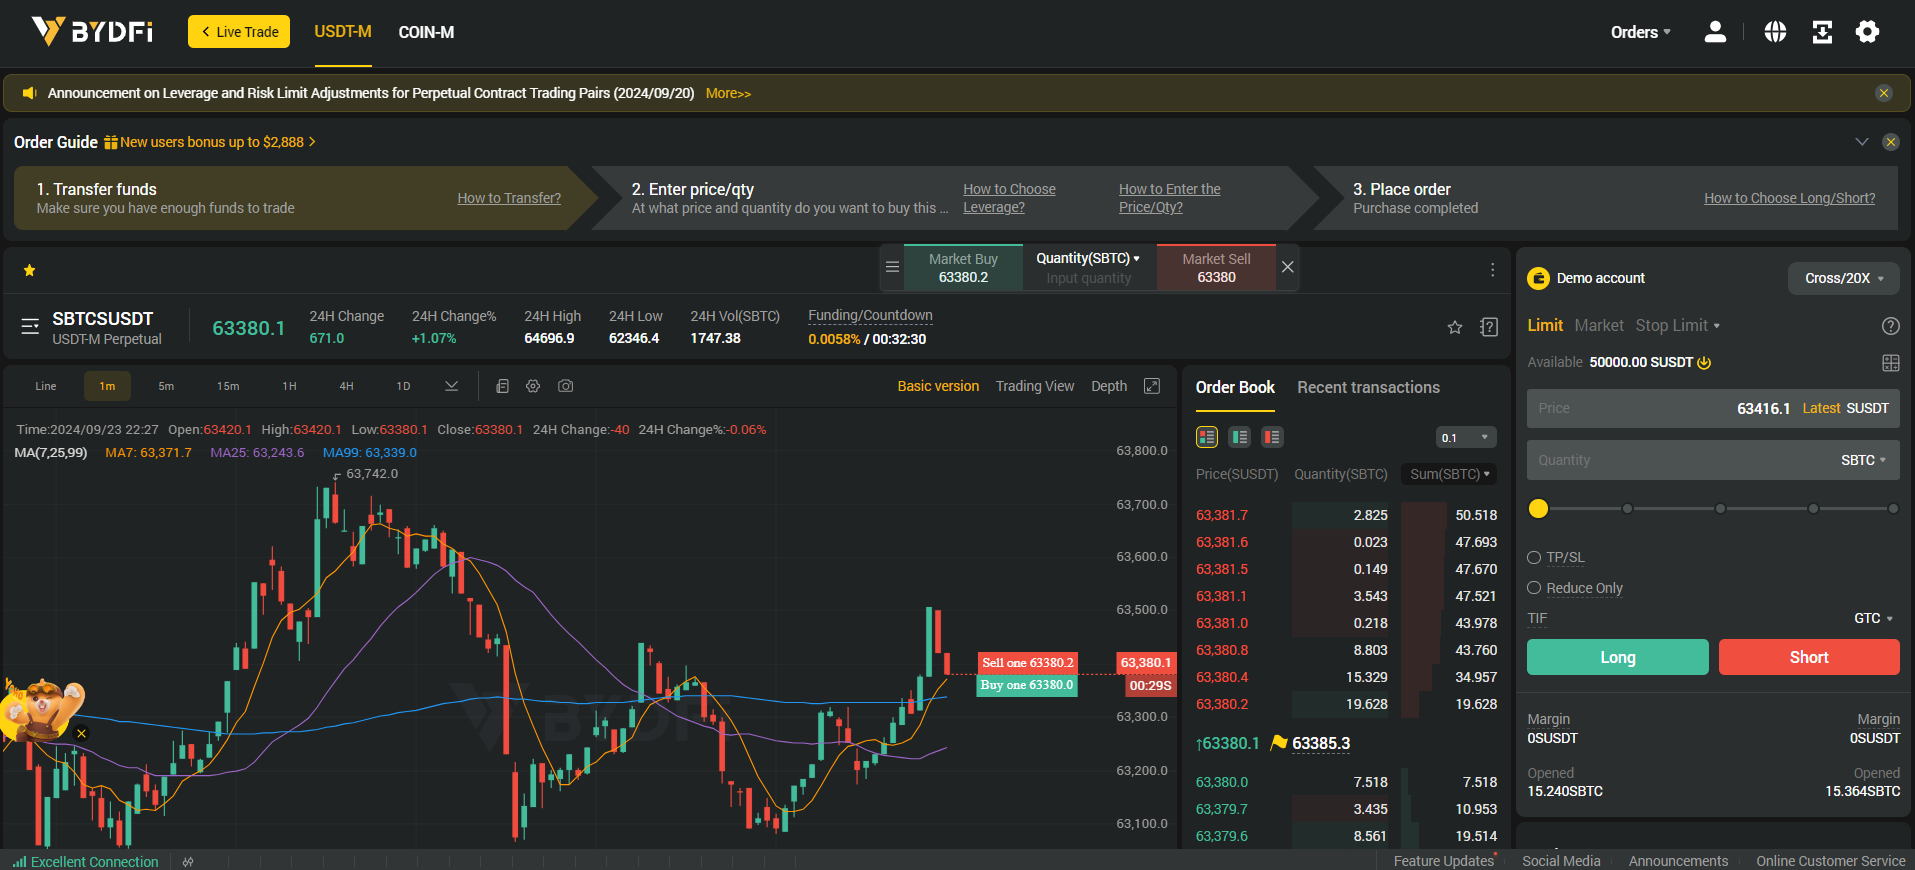Select the 5m chart interval
The height and width of the screenshot is (870, 1915).
pyautogui.click(x=166, y=386)
